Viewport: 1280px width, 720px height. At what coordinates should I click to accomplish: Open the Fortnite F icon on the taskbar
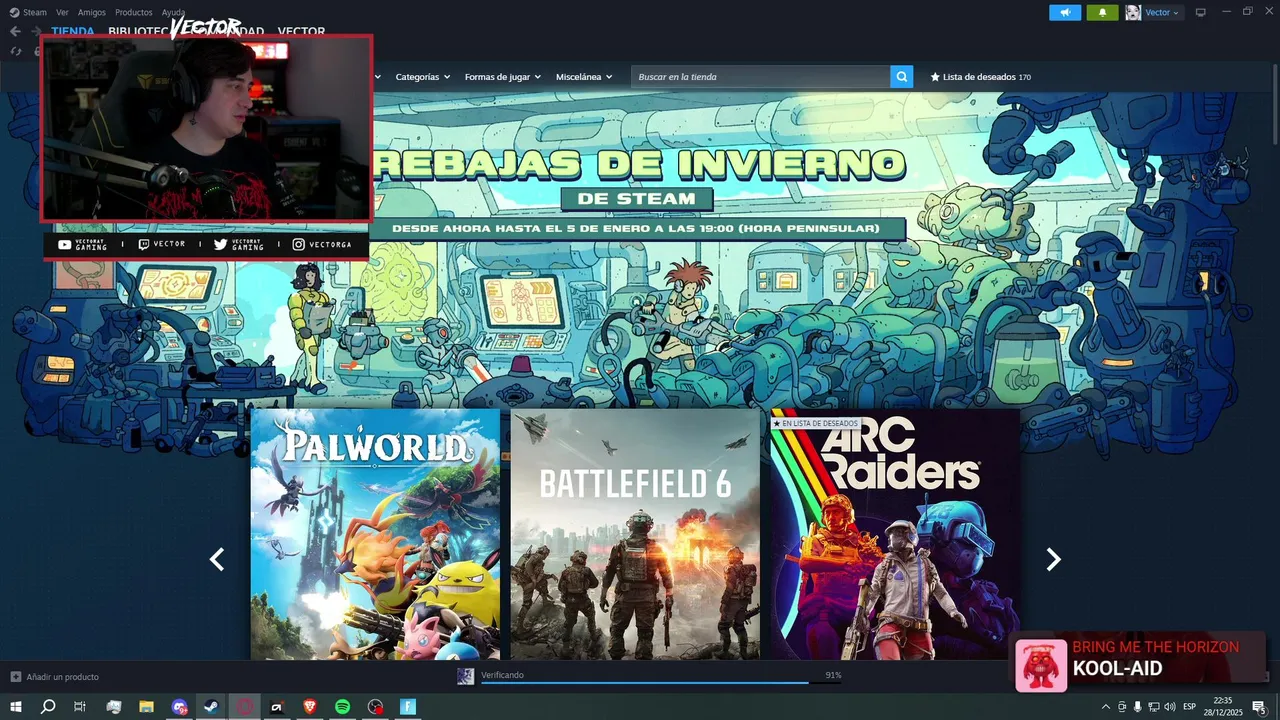[x=408, y=707]
